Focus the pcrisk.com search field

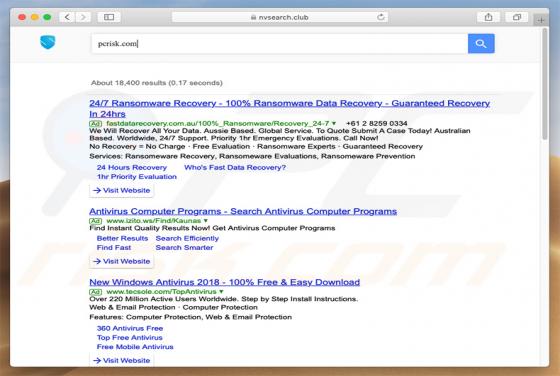[x=279, y=44]
